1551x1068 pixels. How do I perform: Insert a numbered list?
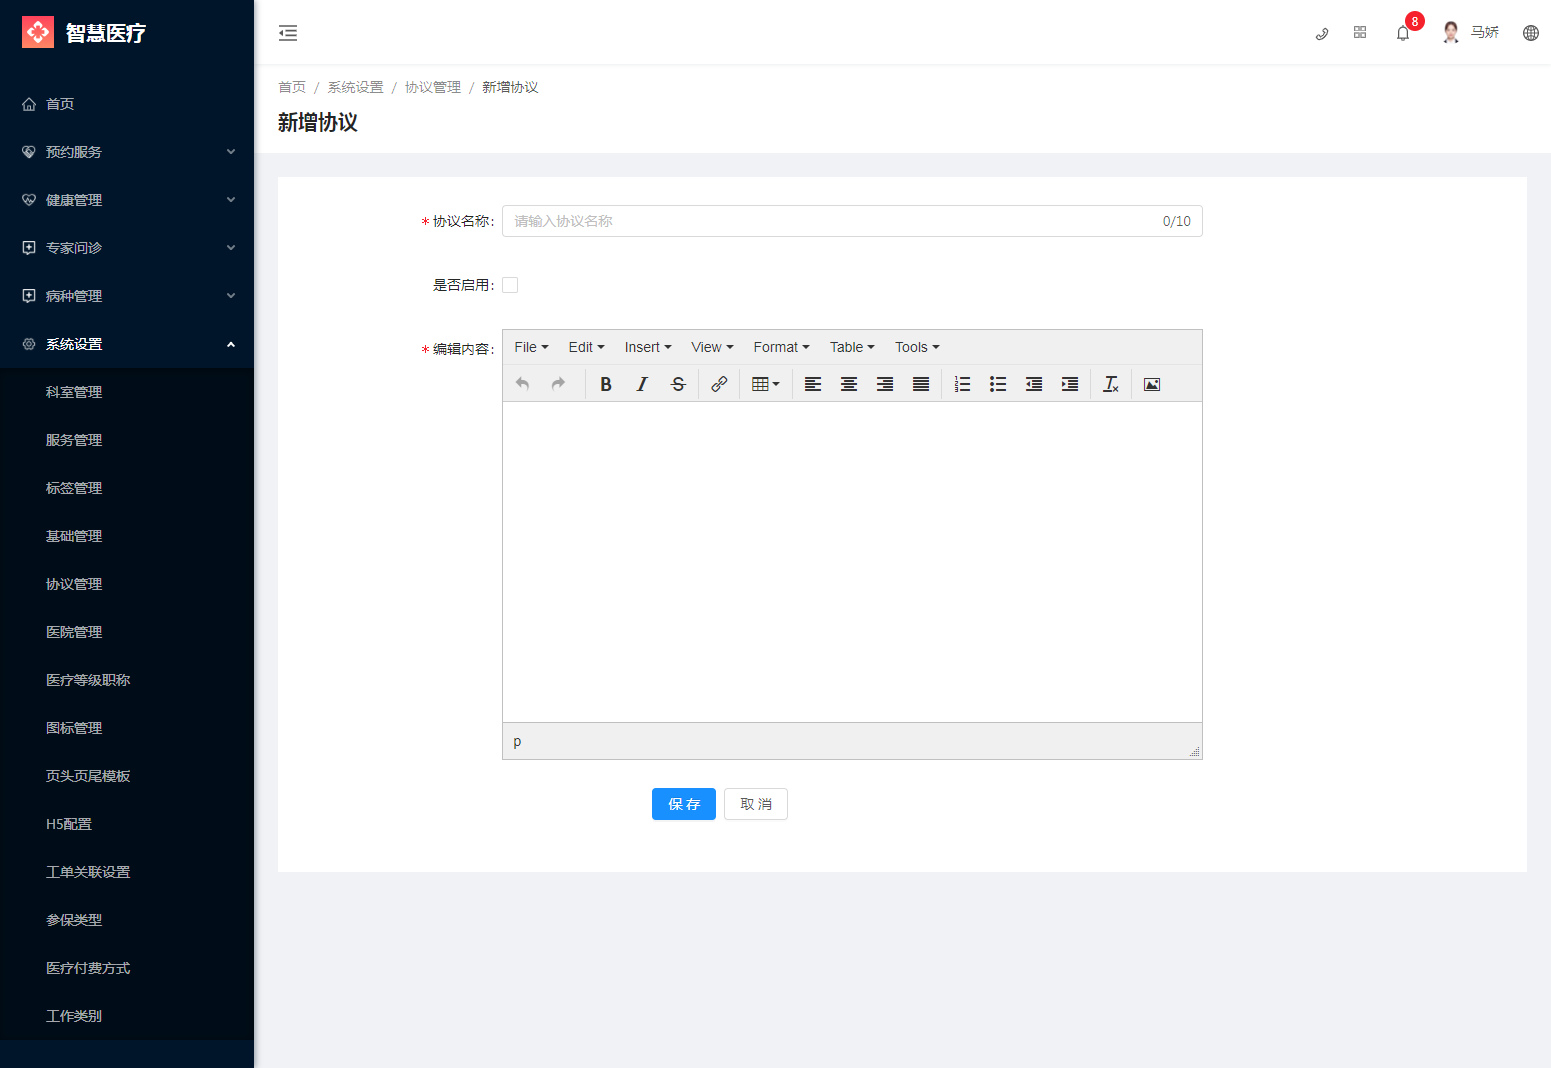[x=962, y=384]
